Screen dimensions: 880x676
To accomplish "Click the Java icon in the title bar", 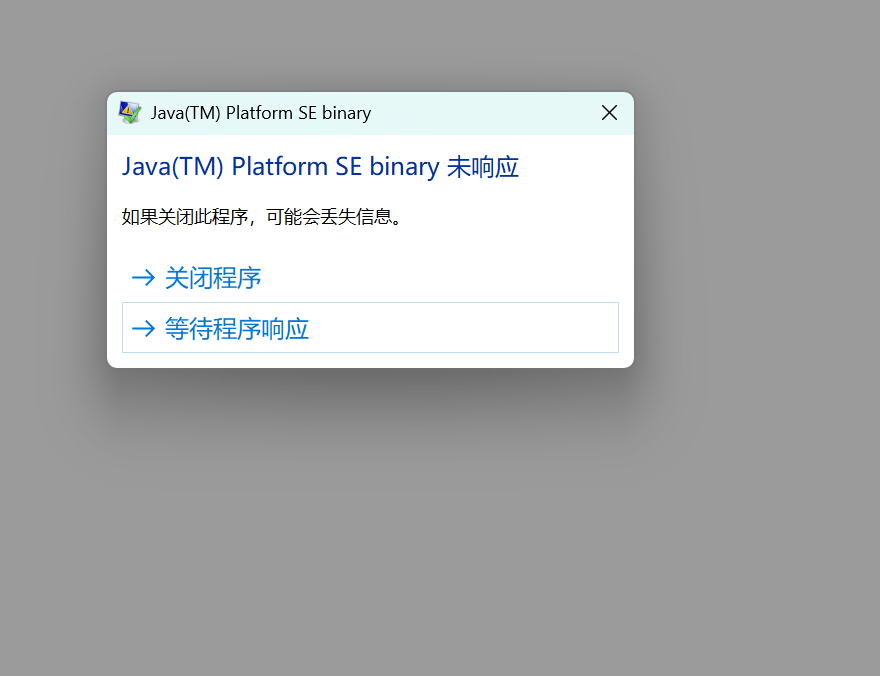I will click(x=130, y=113).
